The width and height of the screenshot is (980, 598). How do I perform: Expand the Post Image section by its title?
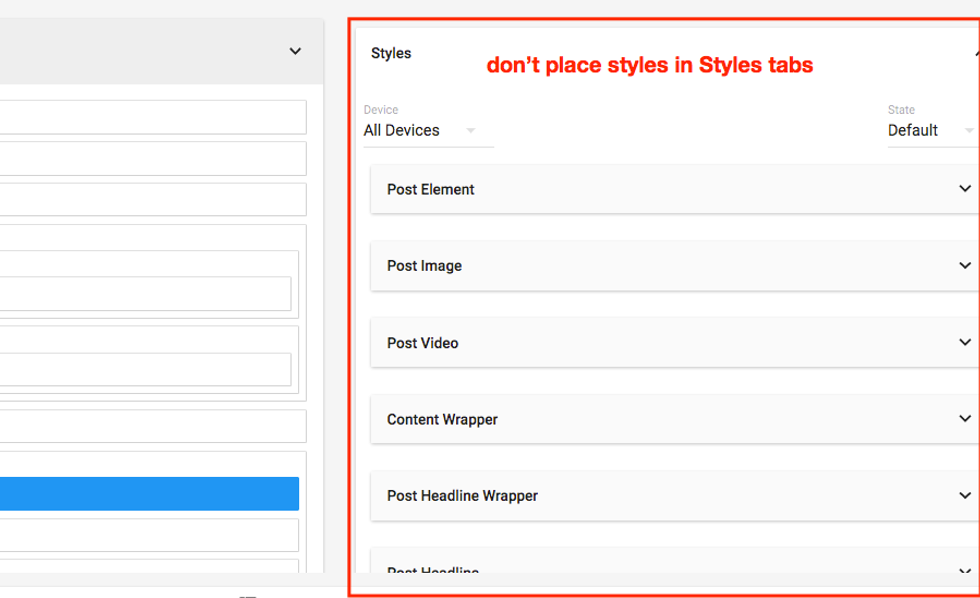tap(424, 266)
